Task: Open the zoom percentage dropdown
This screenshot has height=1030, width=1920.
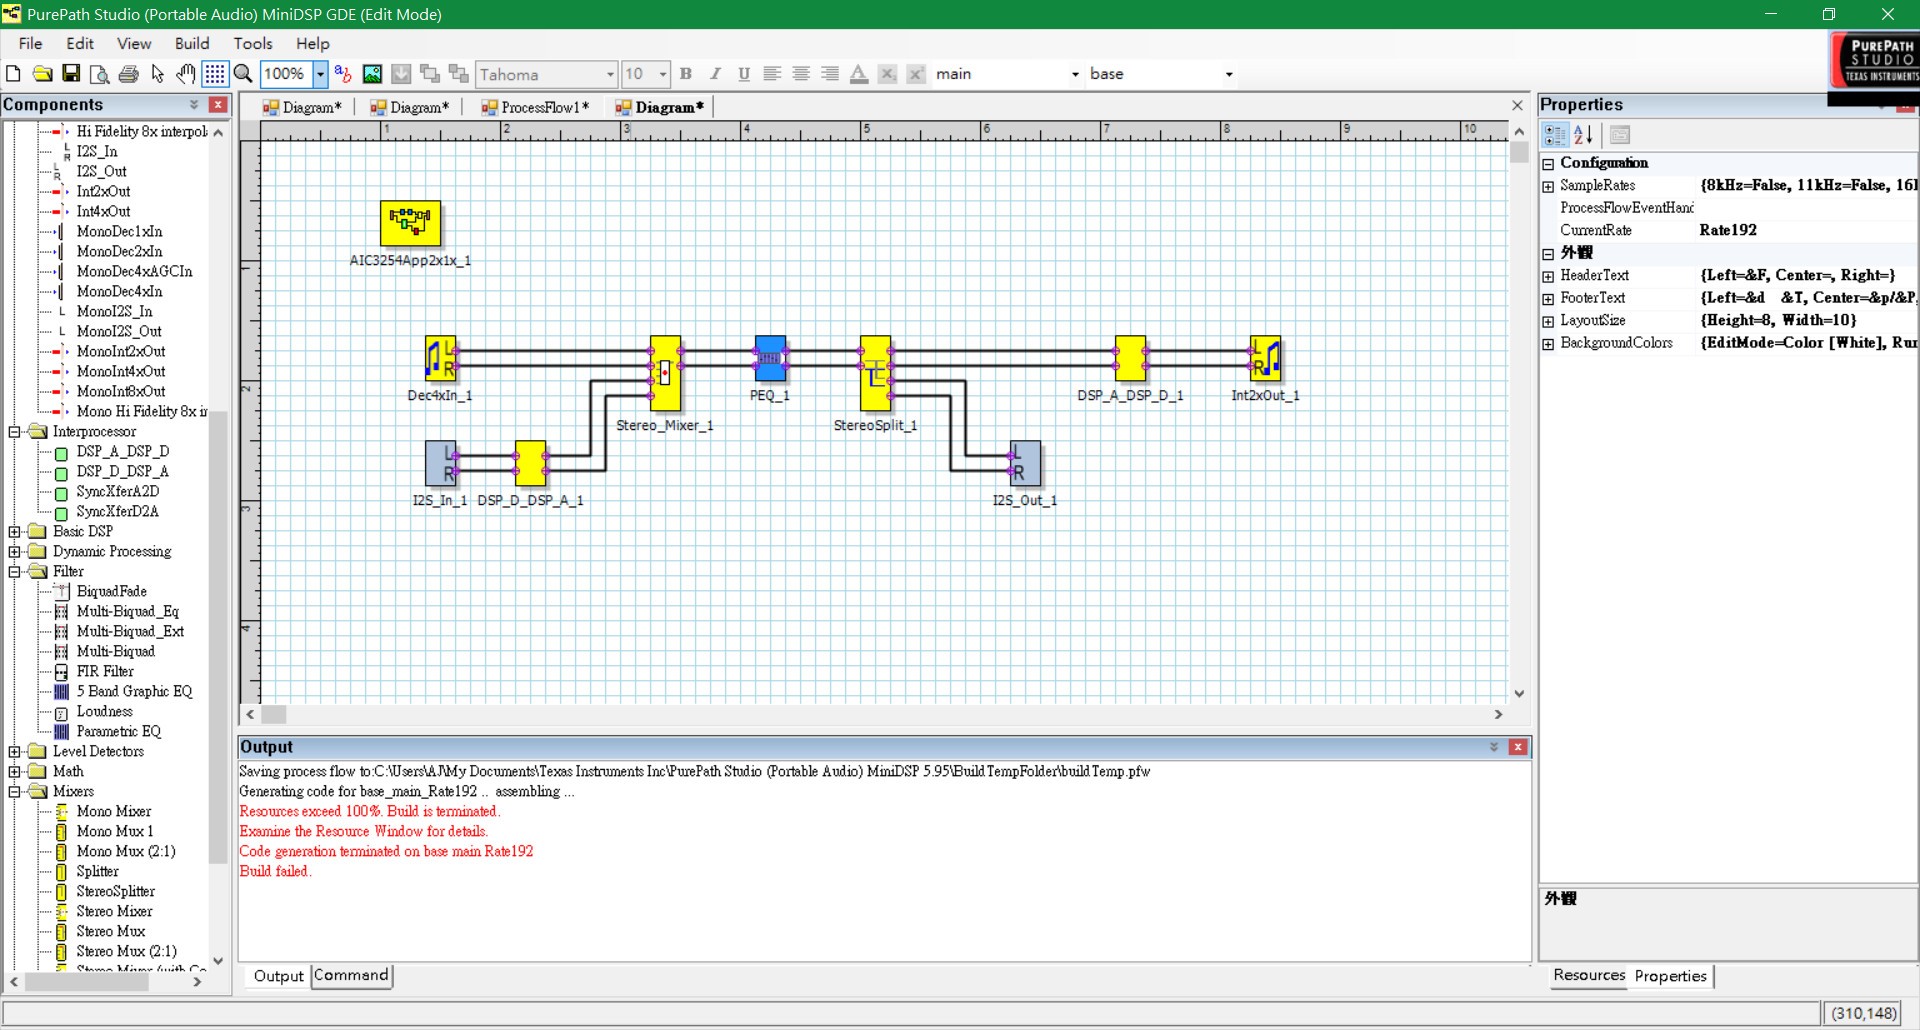Action: 320,74
